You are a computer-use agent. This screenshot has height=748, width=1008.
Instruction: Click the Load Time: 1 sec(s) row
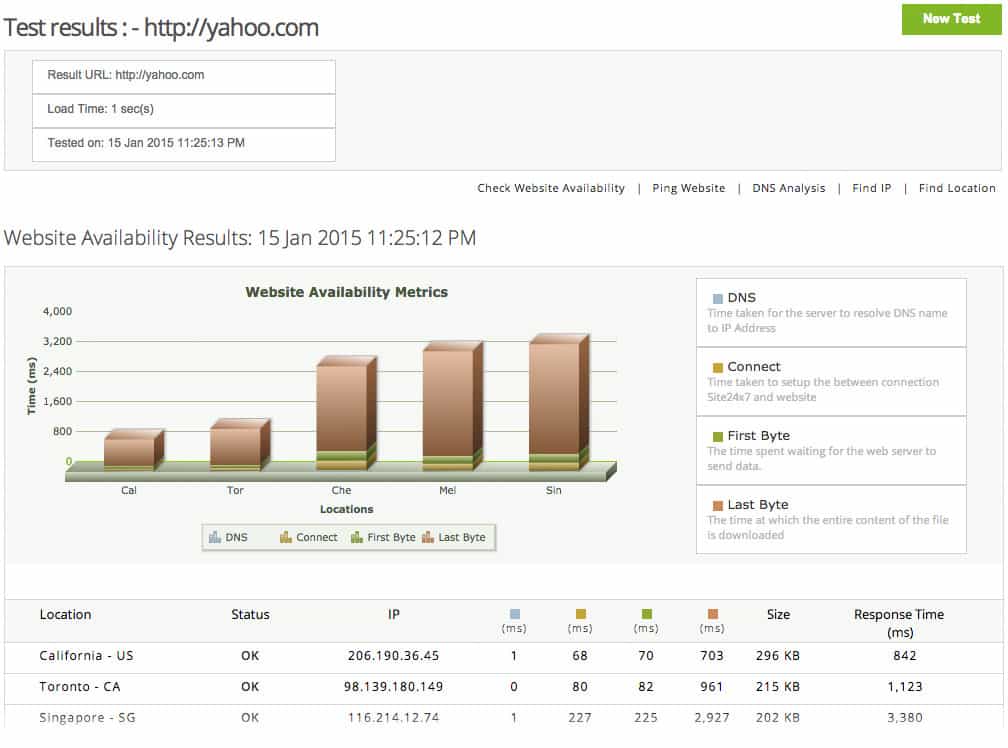(x=184, y=111)
